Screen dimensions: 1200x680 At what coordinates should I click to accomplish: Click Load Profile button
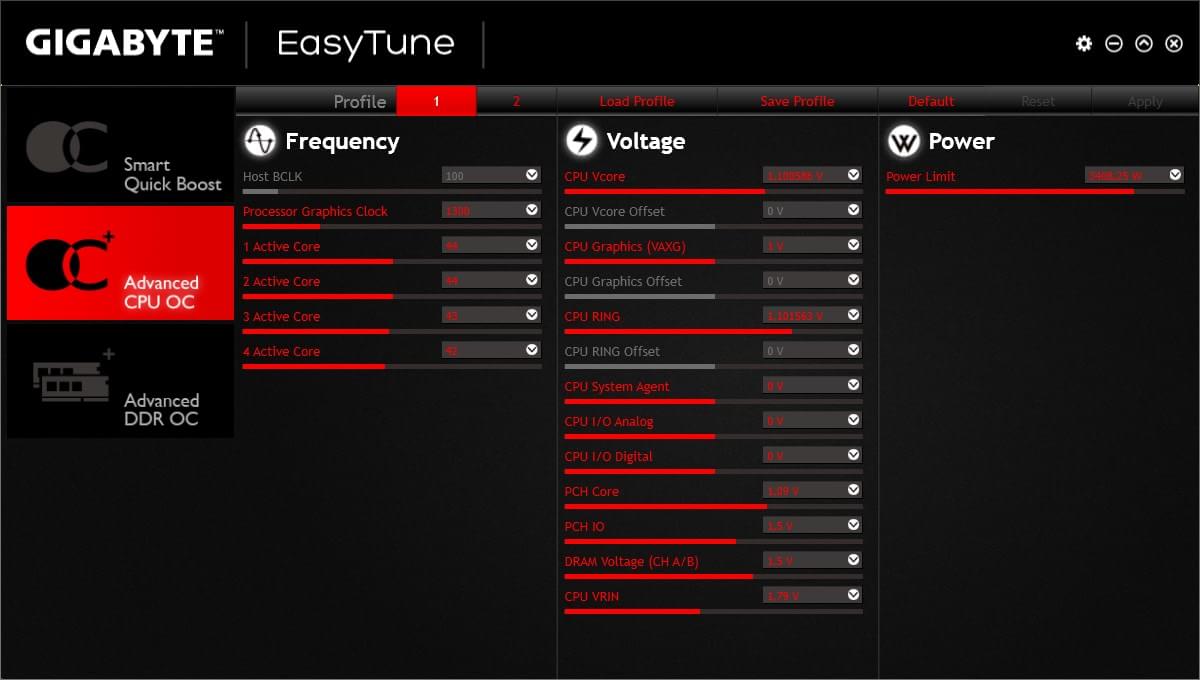pos(637,101)
